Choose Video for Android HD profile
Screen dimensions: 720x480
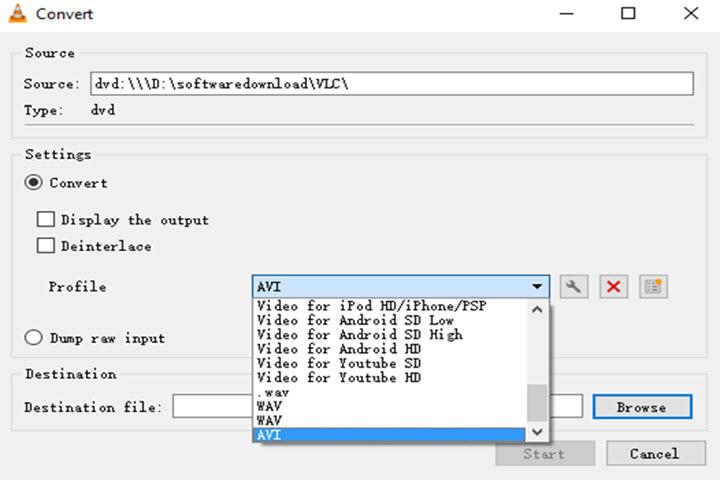click(x=388, y=349)
